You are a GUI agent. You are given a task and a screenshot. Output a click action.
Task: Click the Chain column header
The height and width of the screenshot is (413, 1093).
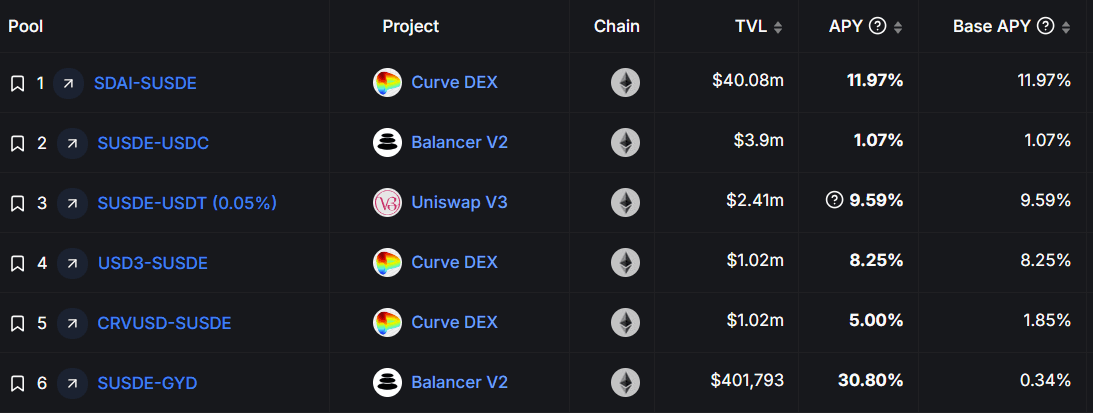616,26
